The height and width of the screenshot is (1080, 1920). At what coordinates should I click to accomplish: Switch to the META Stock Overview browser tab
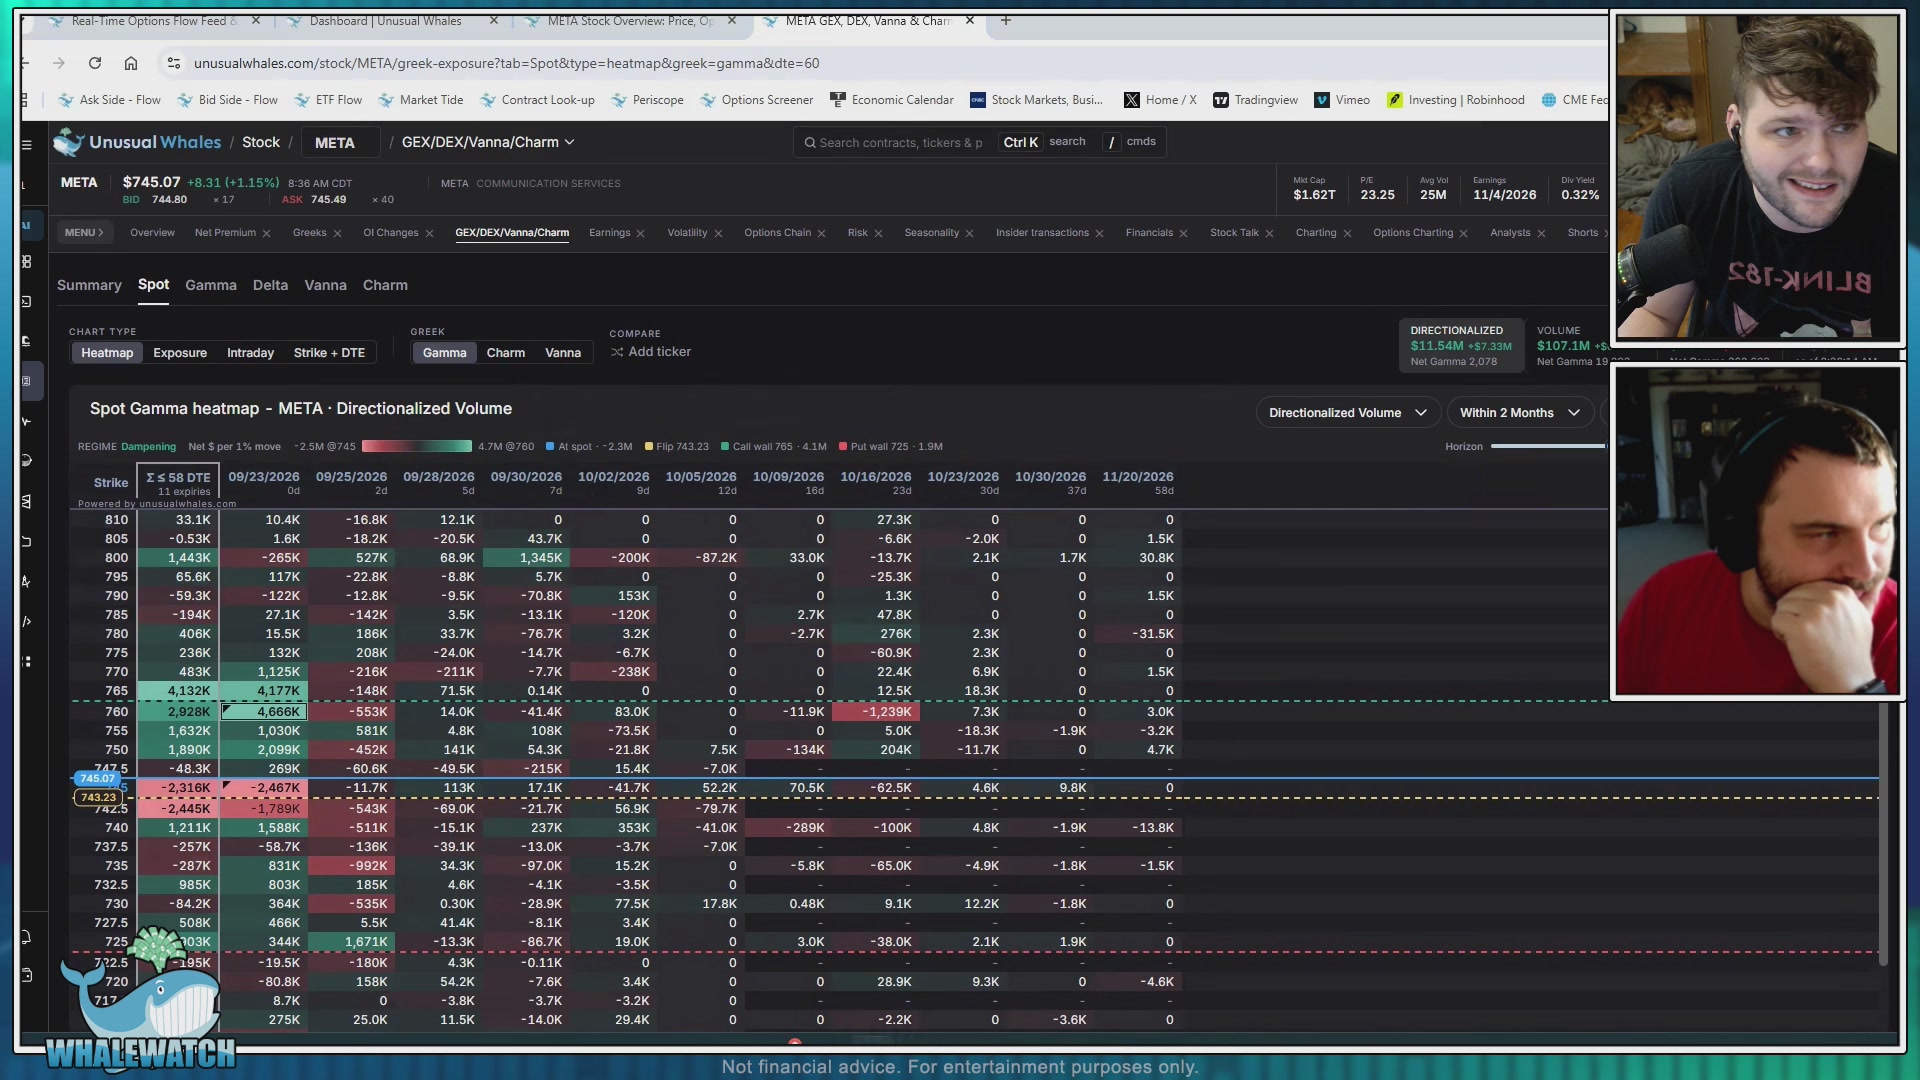point(630,20)
